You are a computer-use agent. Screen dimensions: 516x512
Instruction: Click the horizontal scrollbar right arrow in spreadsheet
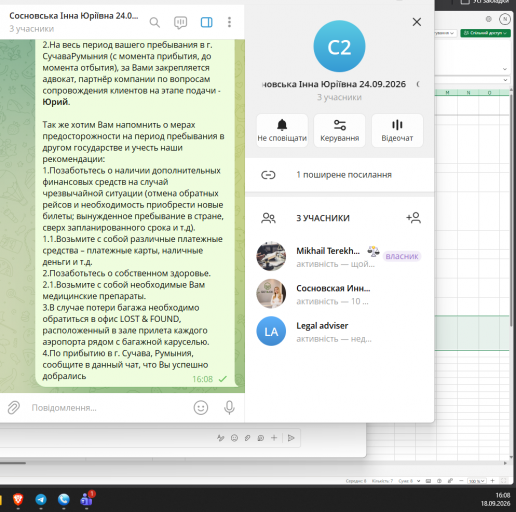click(505, 463)
